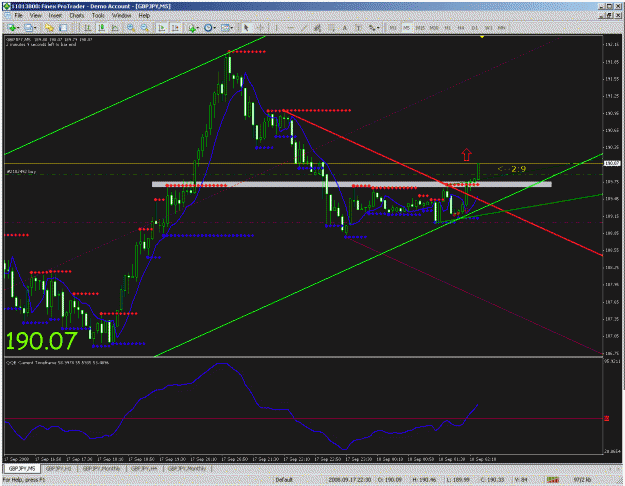Select the Text Label (T) tool

coord(358,28)
